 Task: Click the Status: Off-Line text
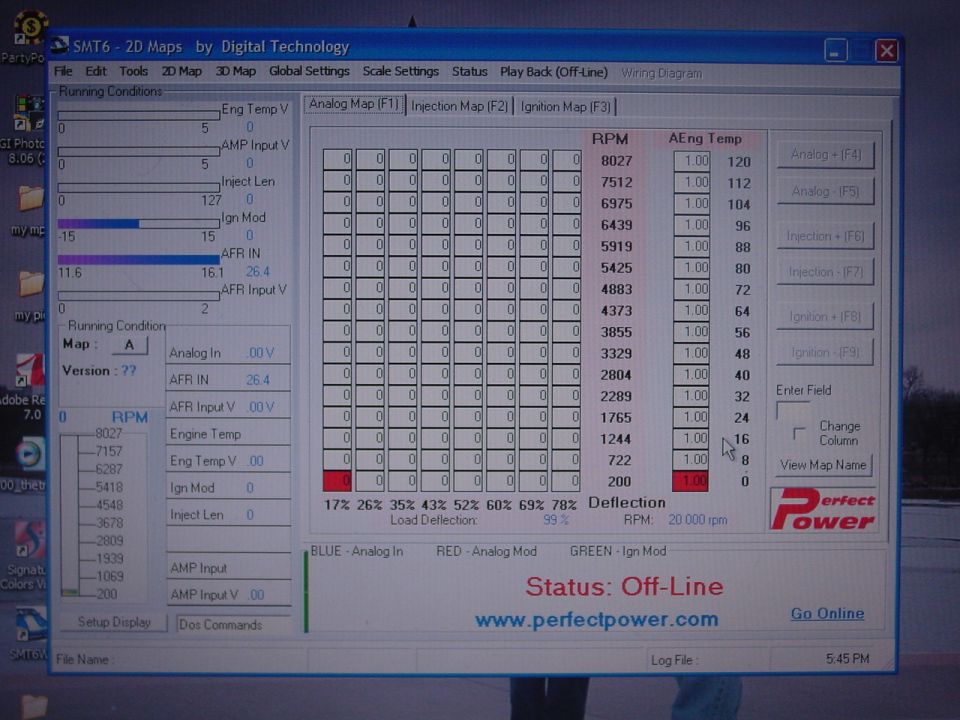click(x=624, y=586)
